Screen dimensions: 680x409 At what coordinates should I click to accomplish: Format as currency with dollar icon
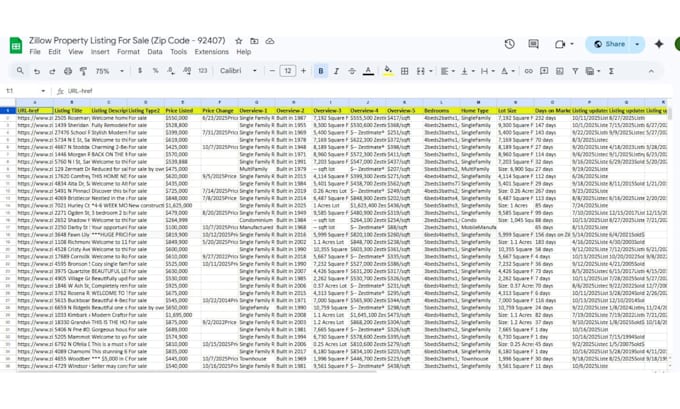coord(140,71)
